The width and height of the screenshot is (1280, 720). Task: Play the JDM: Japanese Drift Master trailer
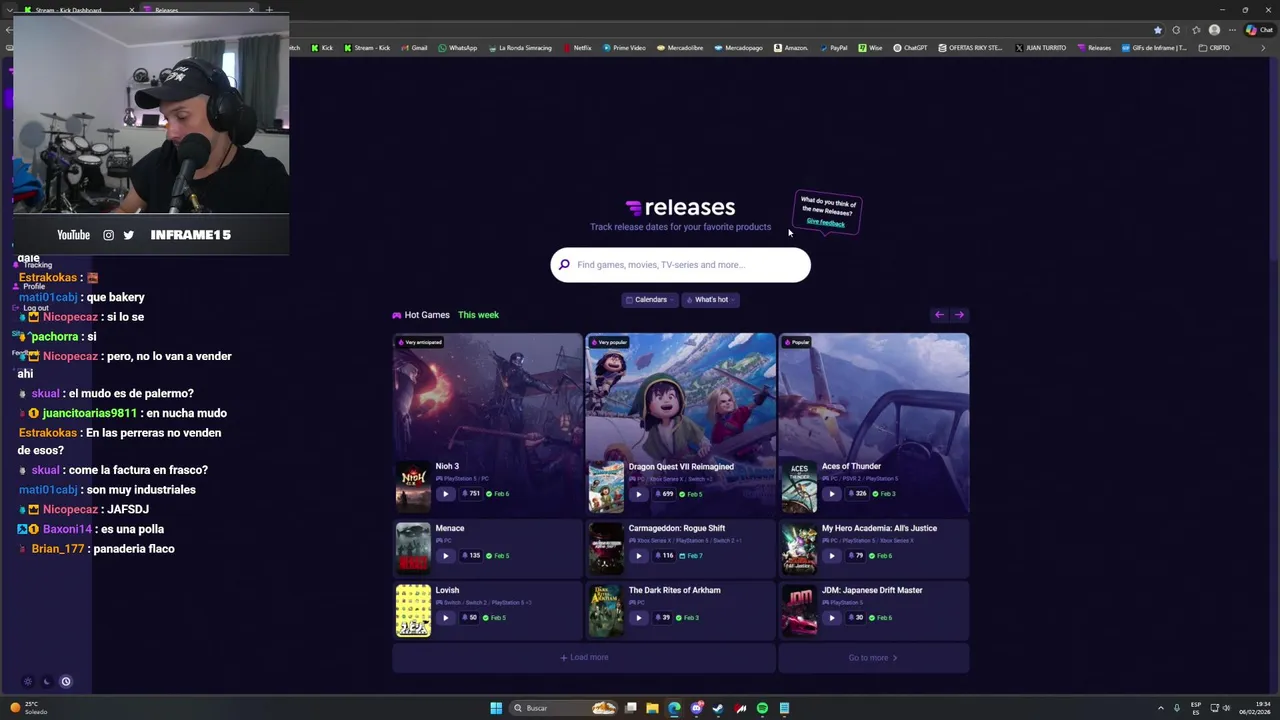coord(831,618)
